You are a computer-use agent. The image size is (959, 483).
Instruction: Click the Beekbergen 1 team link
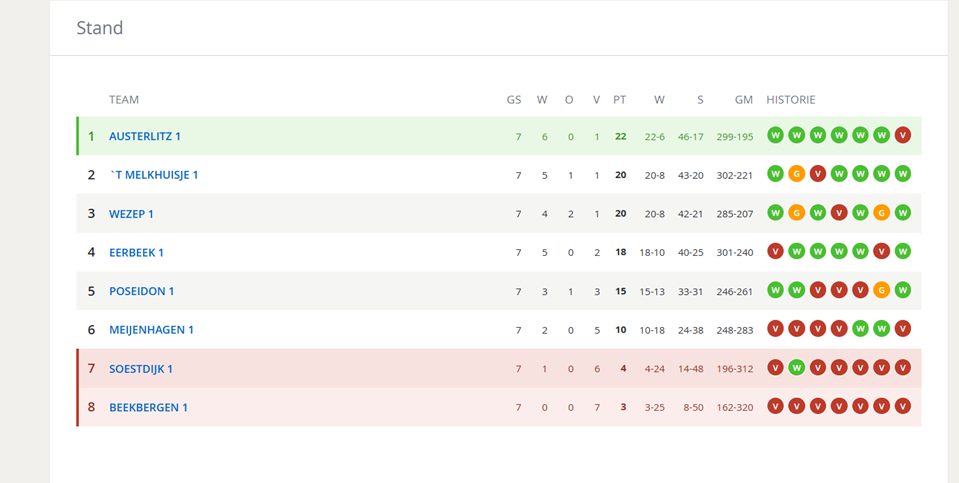[148, 407]
